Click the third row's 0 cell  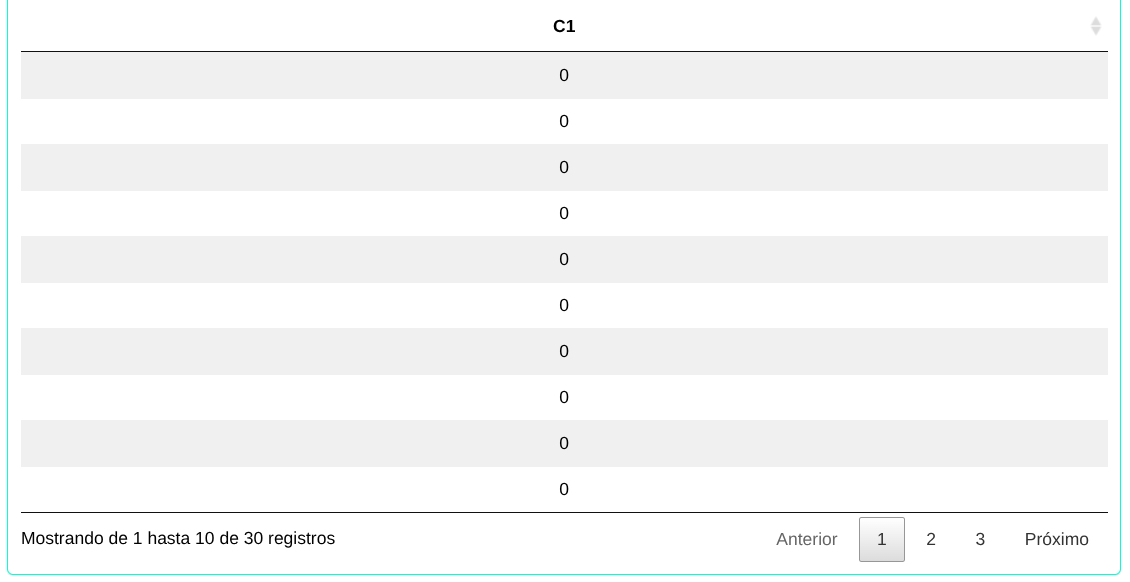(564, 167)
